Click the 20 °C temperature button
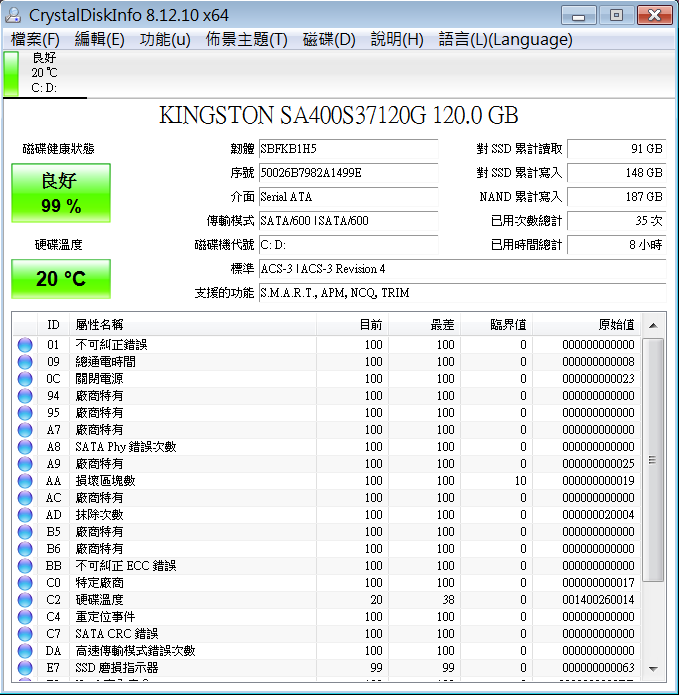The height and width of the screenshot is (695, 679). click(61, 279)
